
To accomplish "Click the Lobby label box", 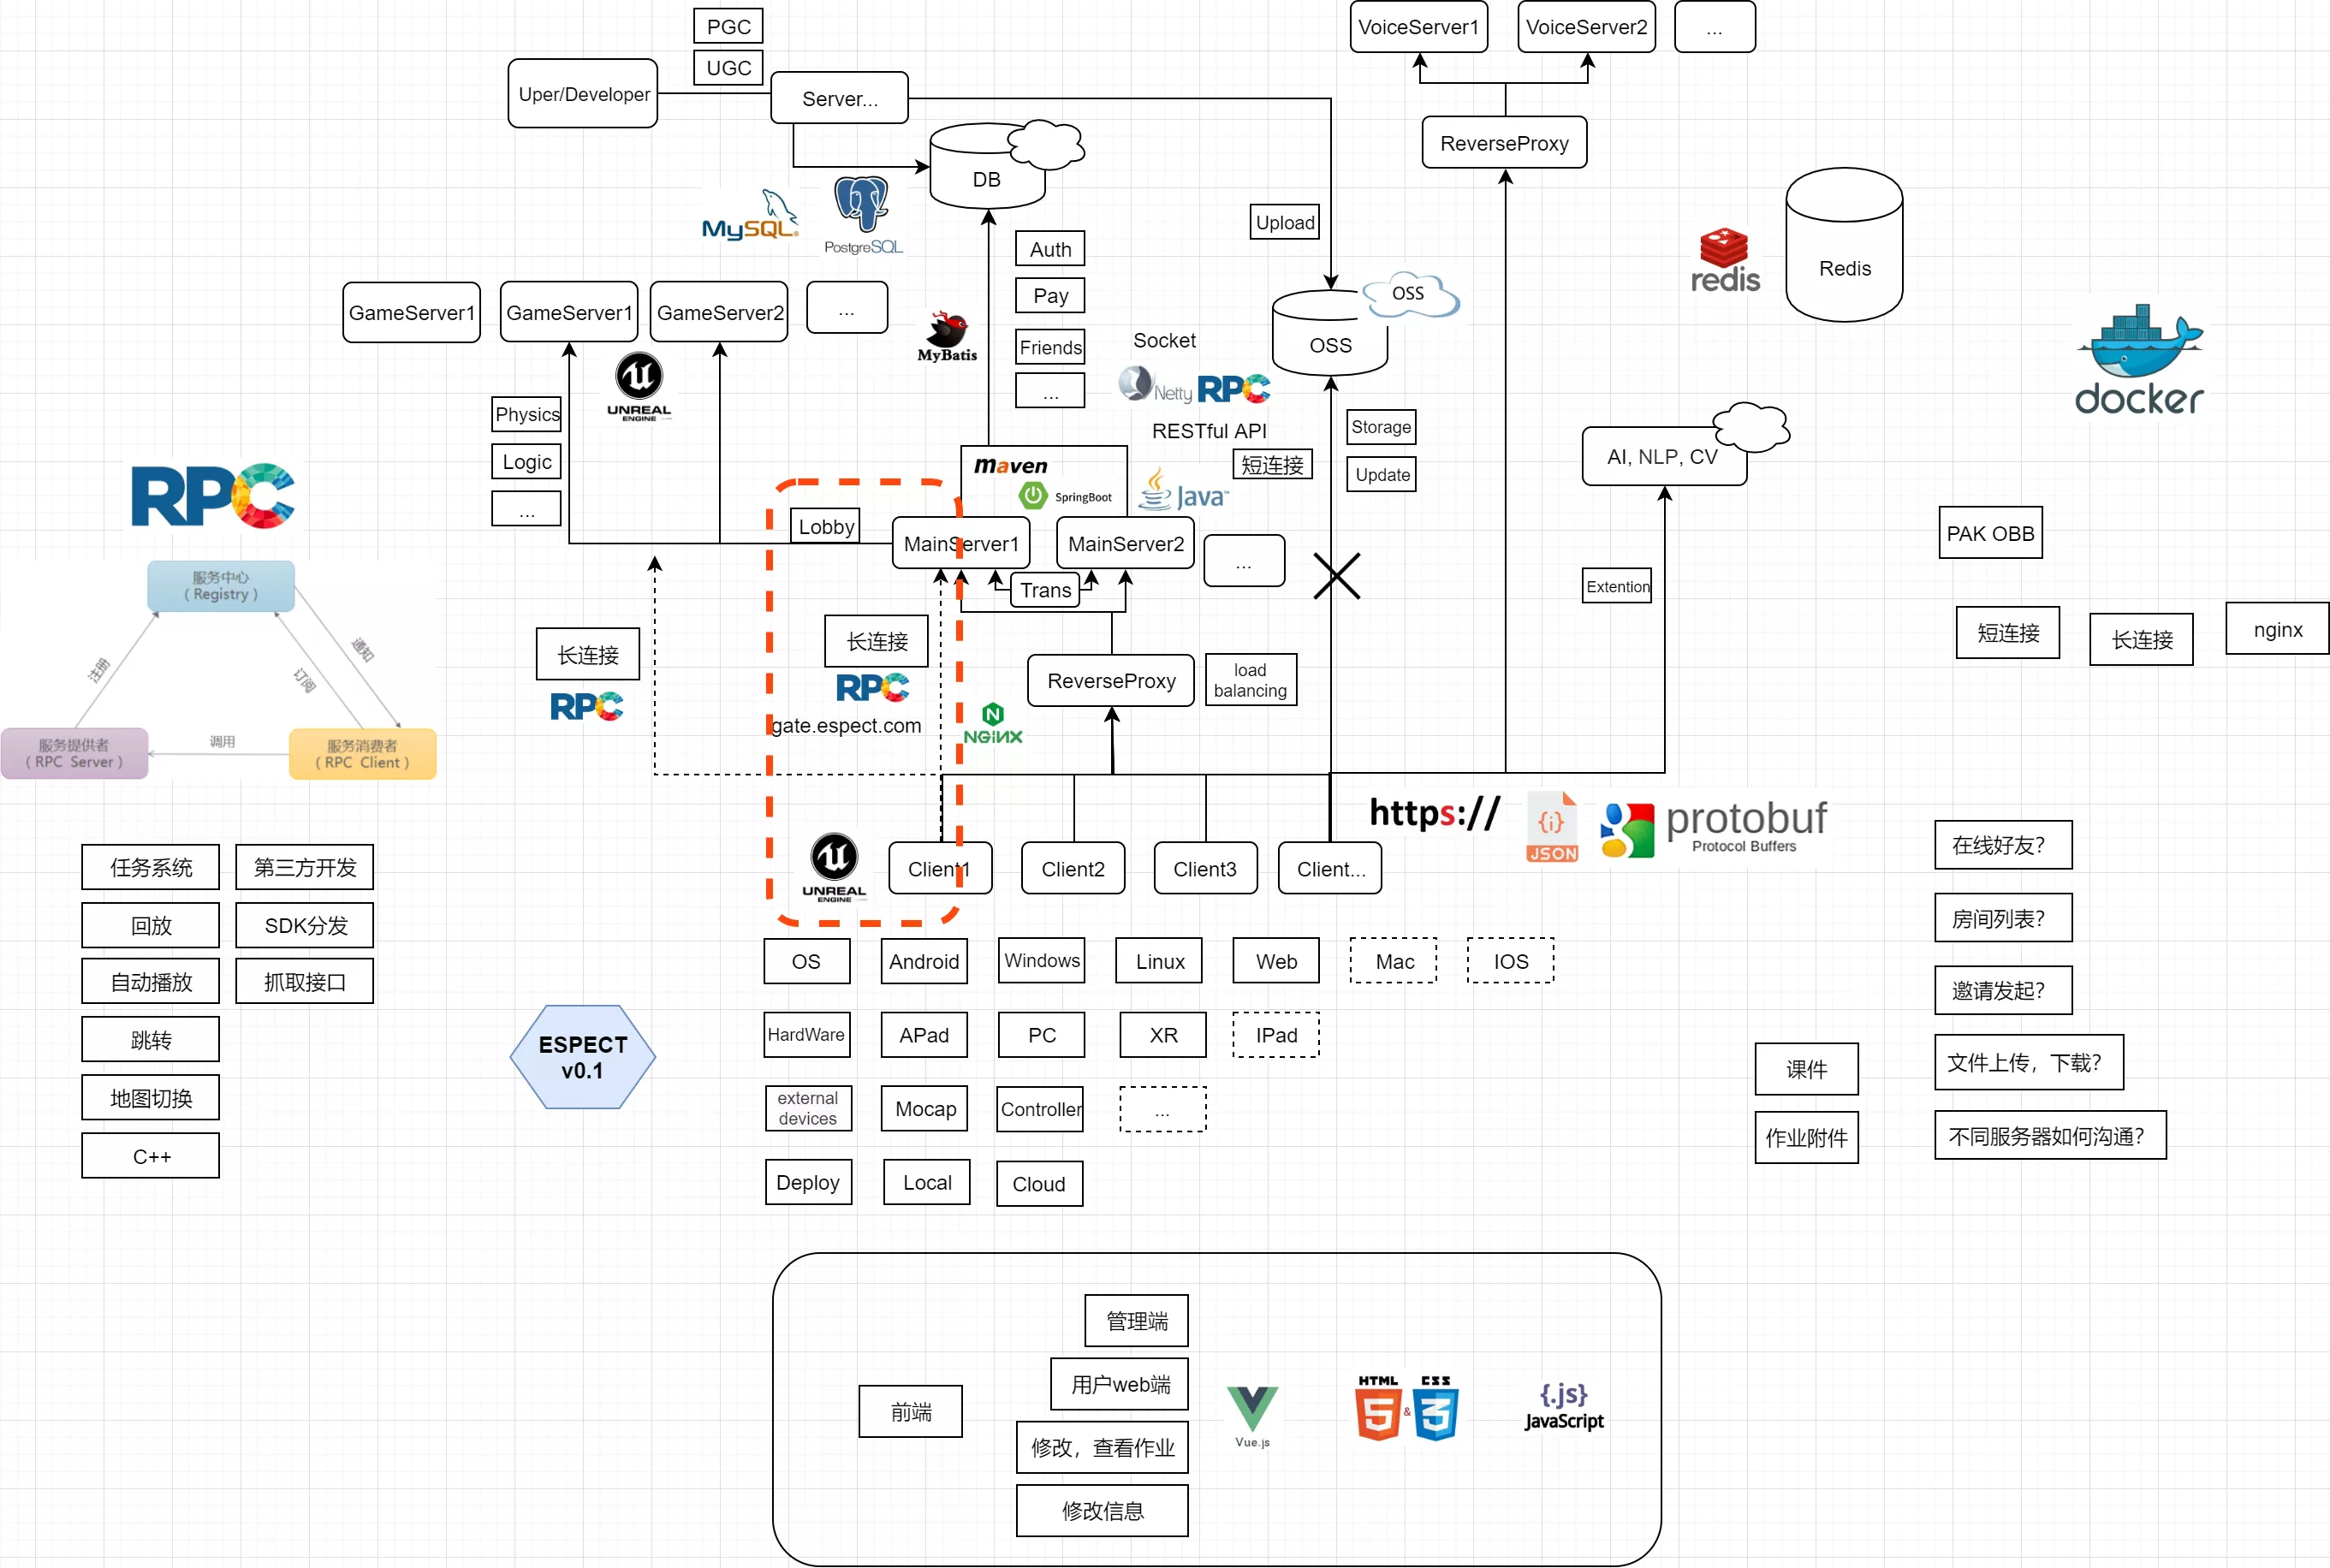I will click(826, 526).
